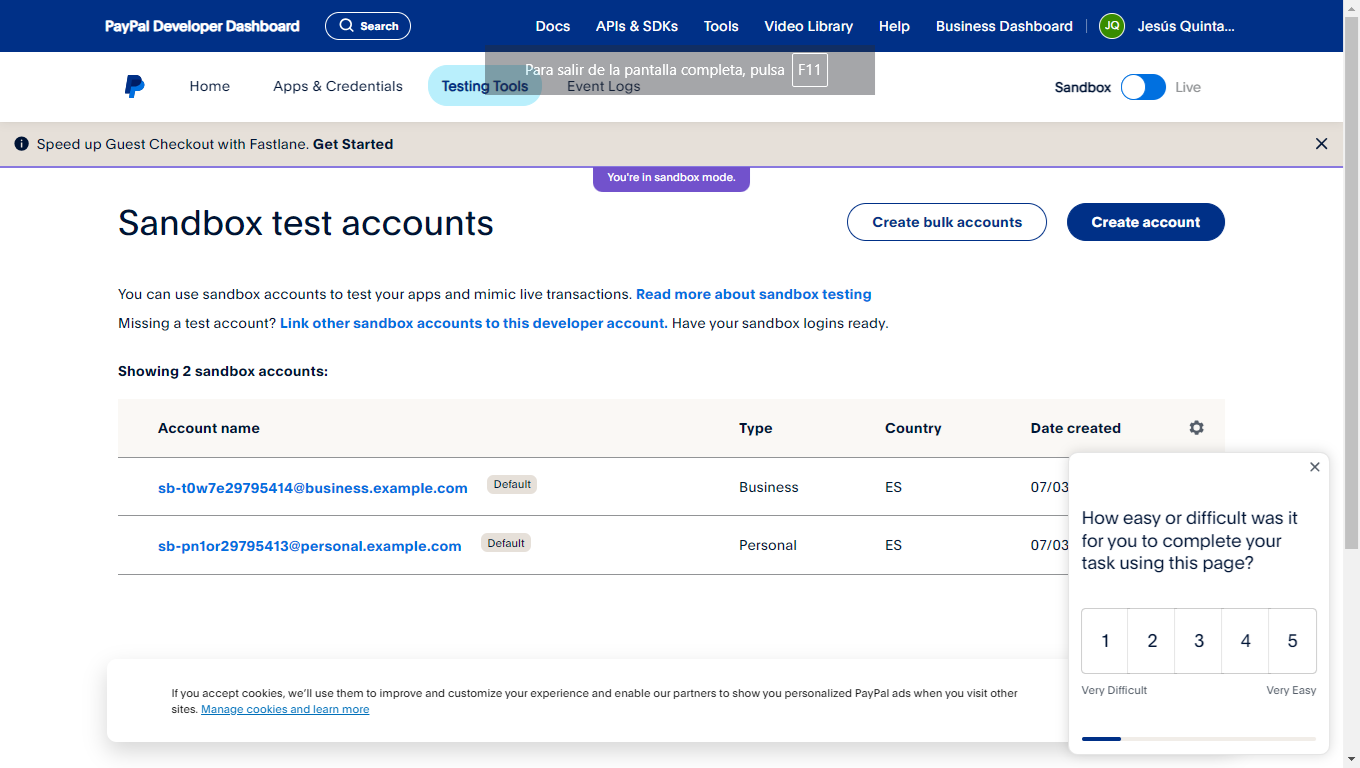Screen dimensions: 1360x768
Task: Rate the page 5 Very Easy
Action: 1293,641
